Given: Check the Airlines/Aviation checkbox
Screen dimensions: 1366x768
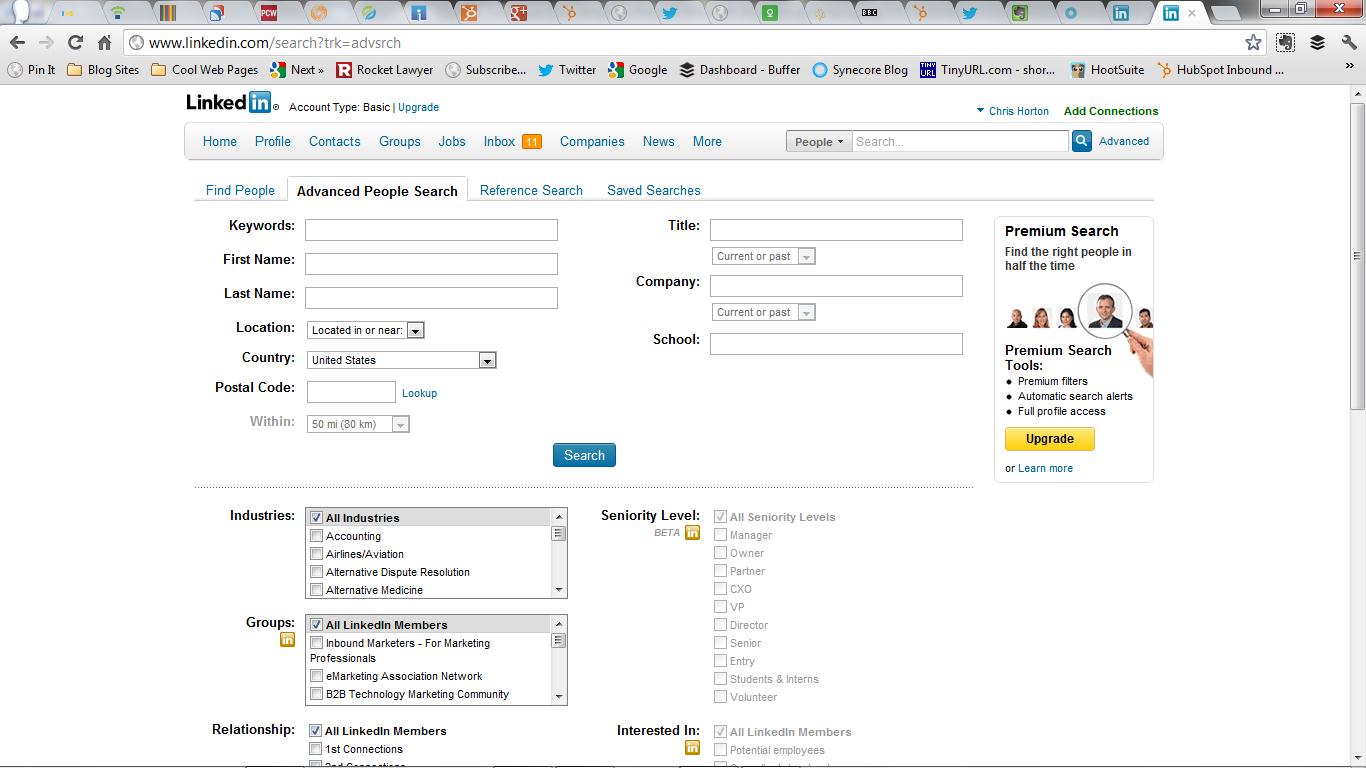Looking at the screenshot, I should [316, 554].
